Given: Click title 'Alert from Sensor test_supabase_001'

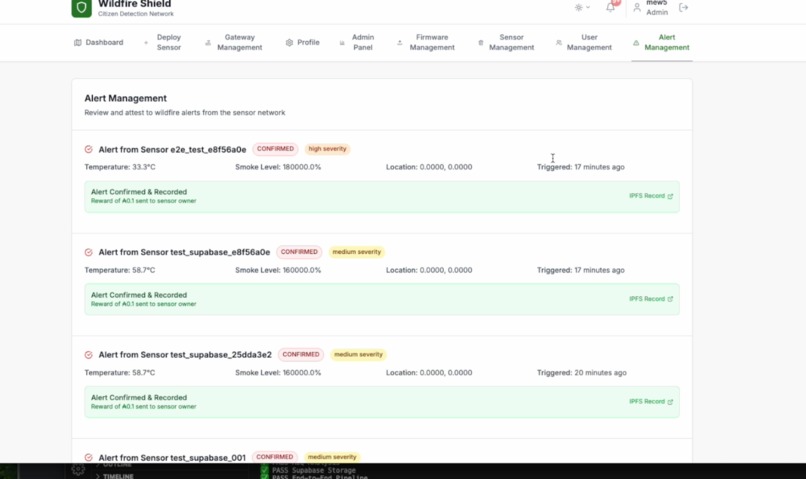Looking at the screenshot, I should 172,457.
